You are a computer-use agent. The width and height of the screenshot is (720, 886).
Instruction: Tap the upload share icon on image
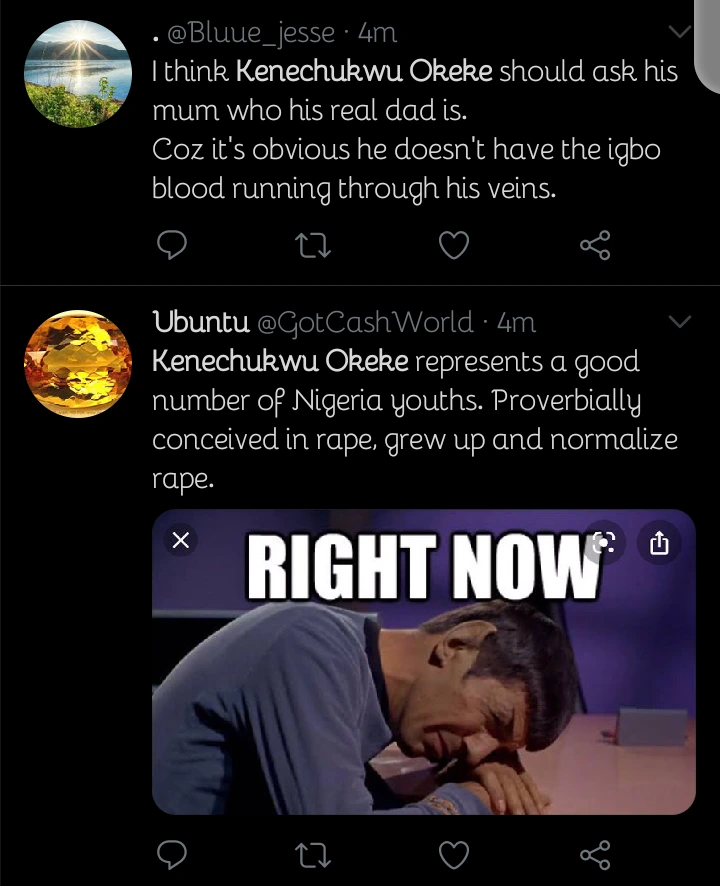(x=659, y=542)
